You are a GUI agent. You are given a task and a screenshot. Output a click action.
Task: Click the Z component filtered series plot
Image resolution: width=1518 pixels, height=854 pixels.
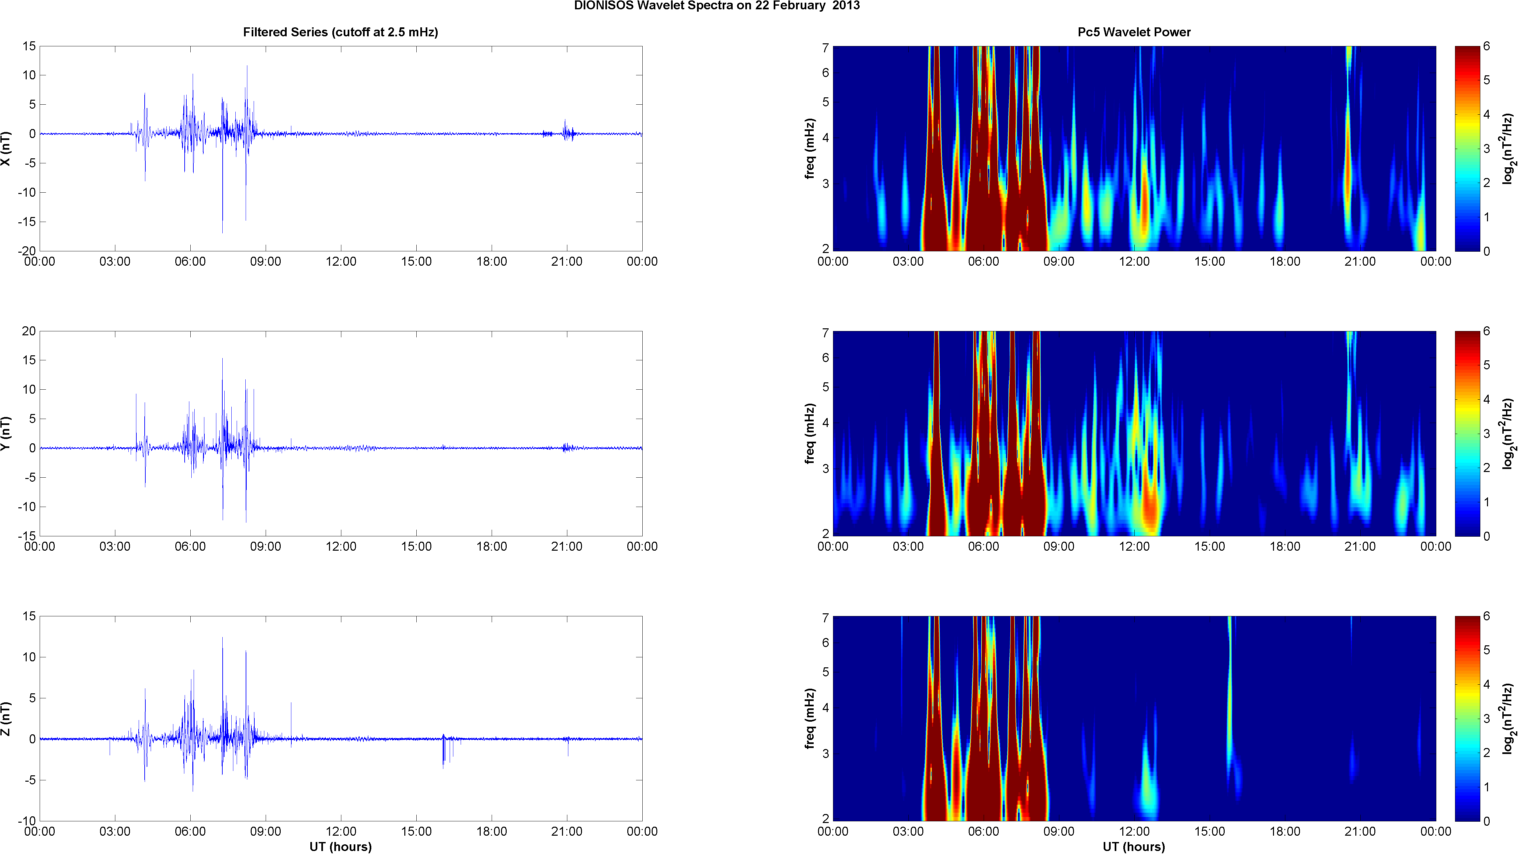click(340, 718)
